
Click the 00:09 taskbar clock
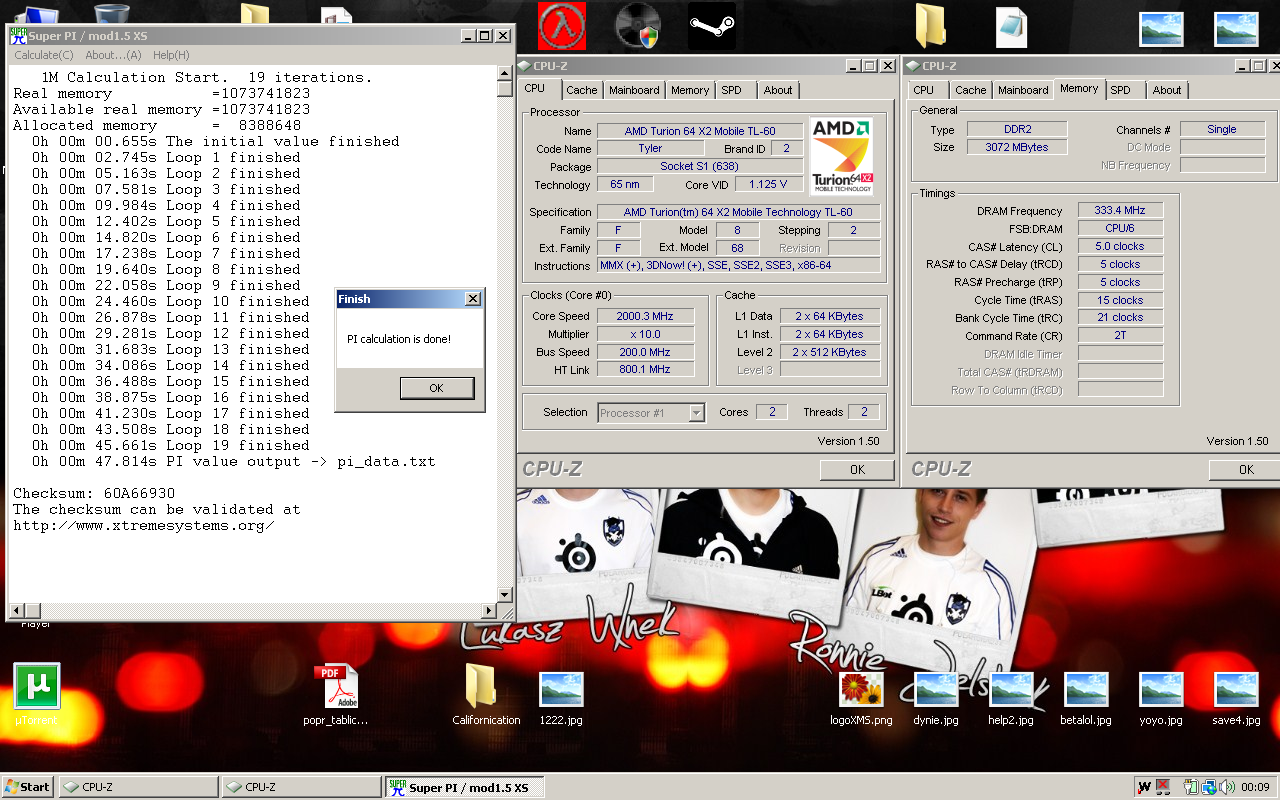click(1255, 787)
